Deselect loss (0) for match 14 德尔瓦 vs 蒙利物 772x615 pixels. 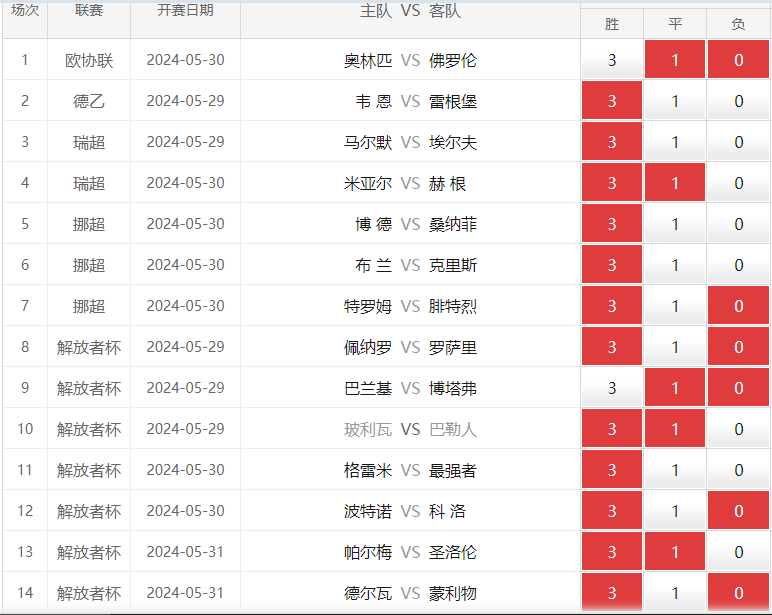739,592
